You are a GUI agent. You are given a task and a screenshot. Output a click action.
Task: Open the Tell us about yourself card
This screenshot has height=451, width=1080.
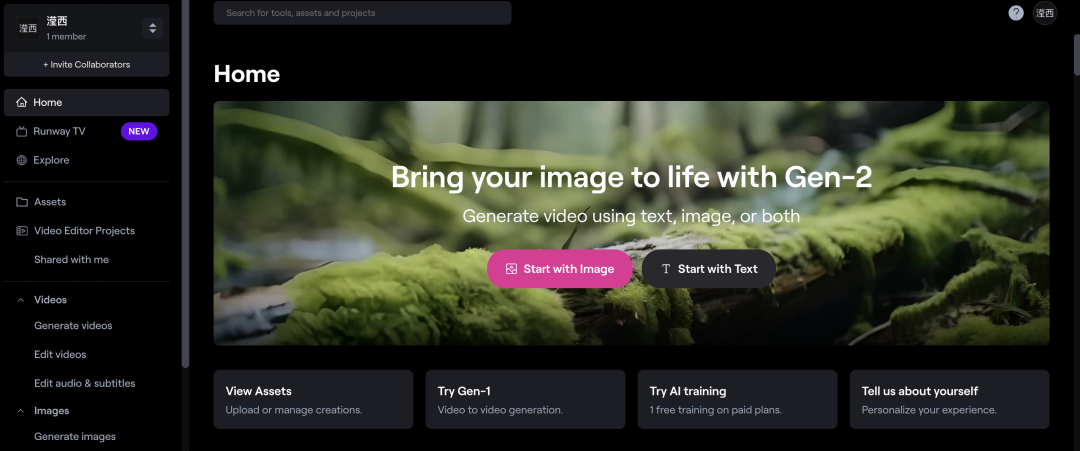950,399
